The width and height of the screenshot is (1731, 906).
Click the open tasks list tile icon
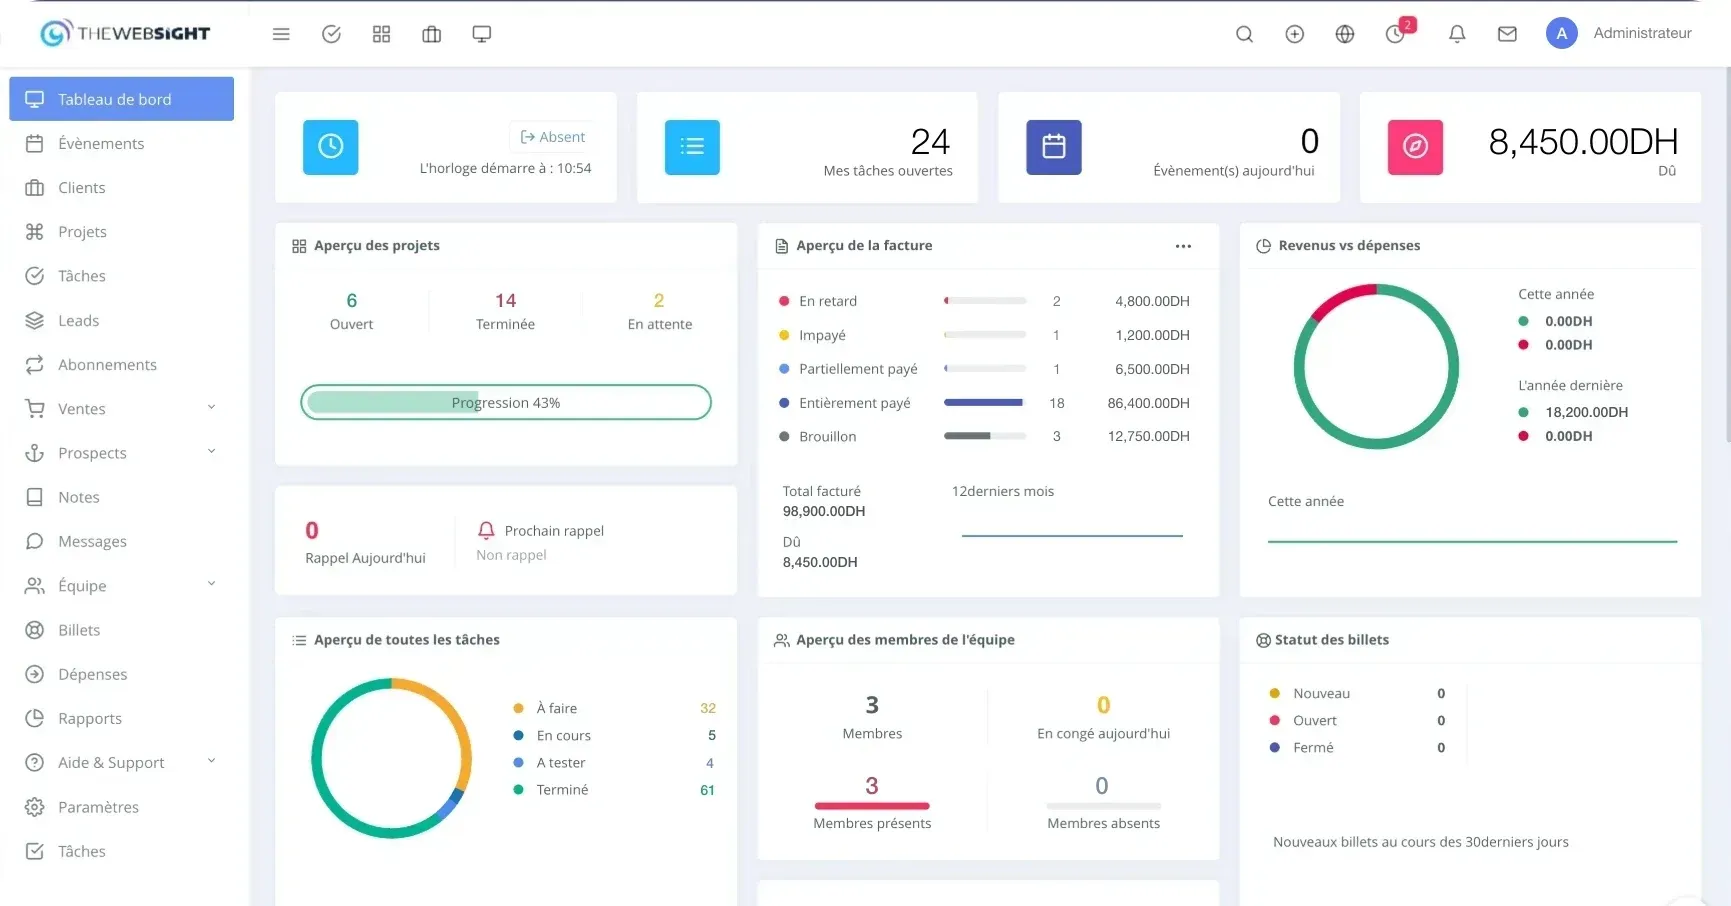click(692, 147)
